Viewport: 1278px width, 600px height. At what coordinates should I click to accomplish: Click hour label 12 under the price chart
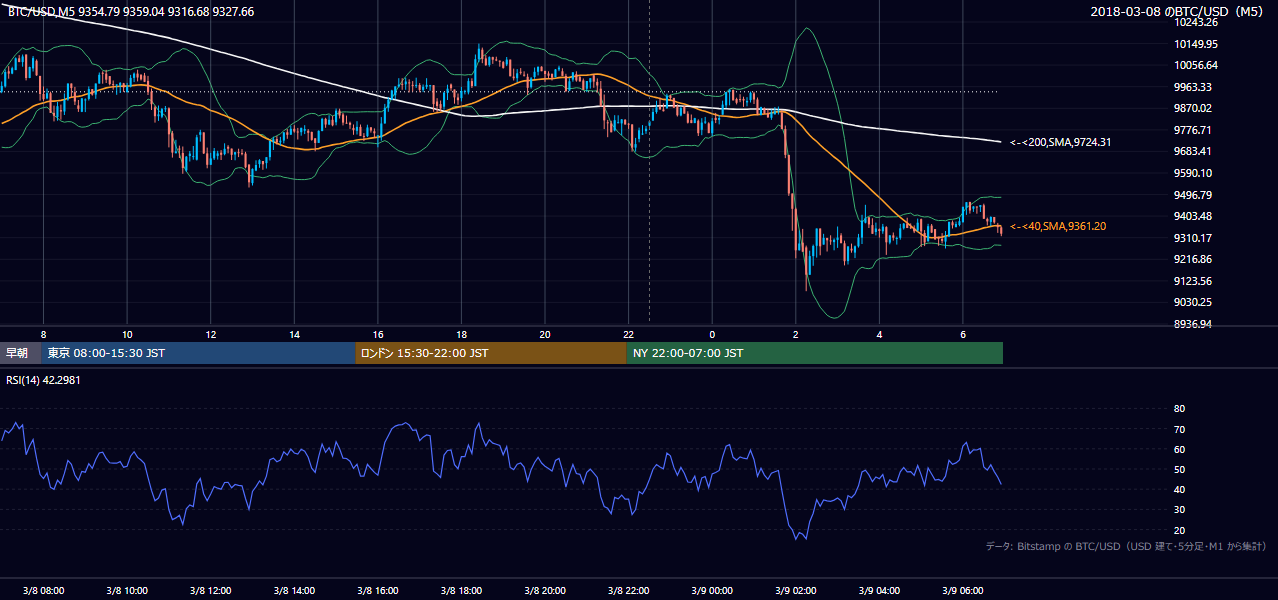[x=211, y=334]
